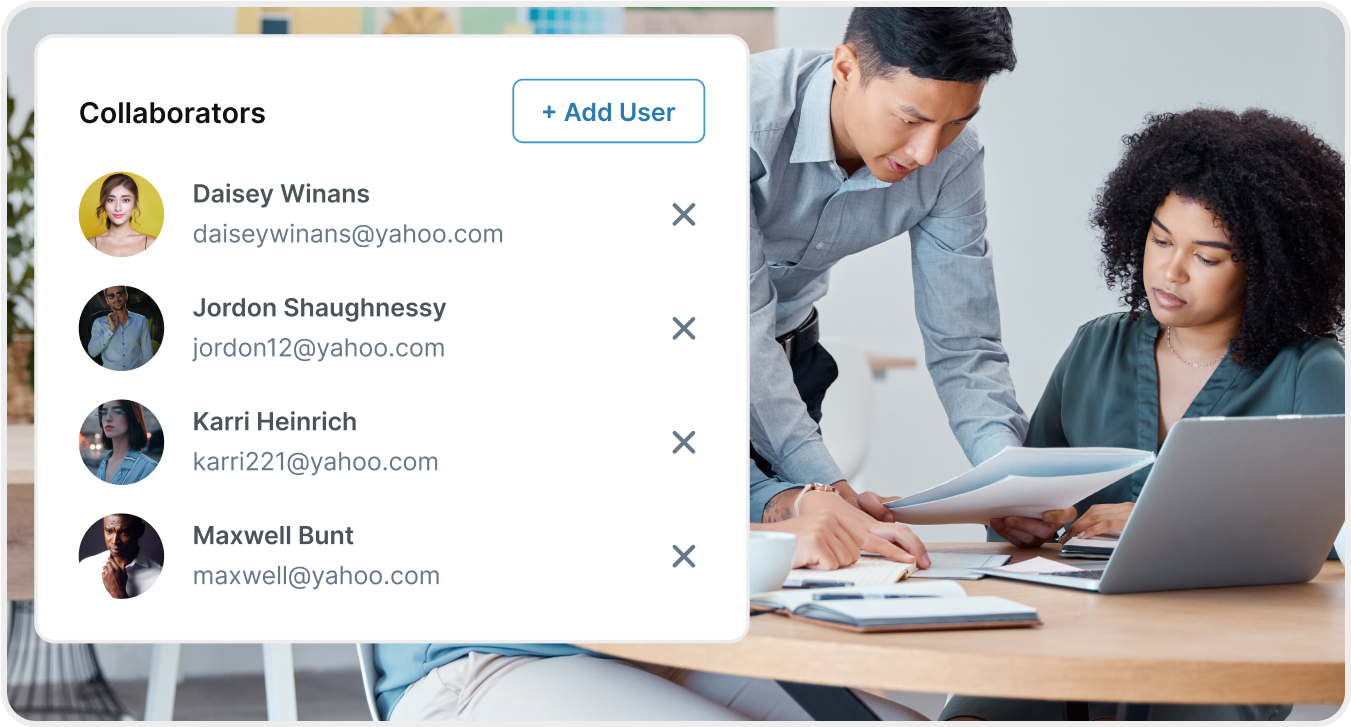Click the Collaborators heading
The width and height of the screenshot is (1351, 727).
pyautogui.click(x=172, y=113)
